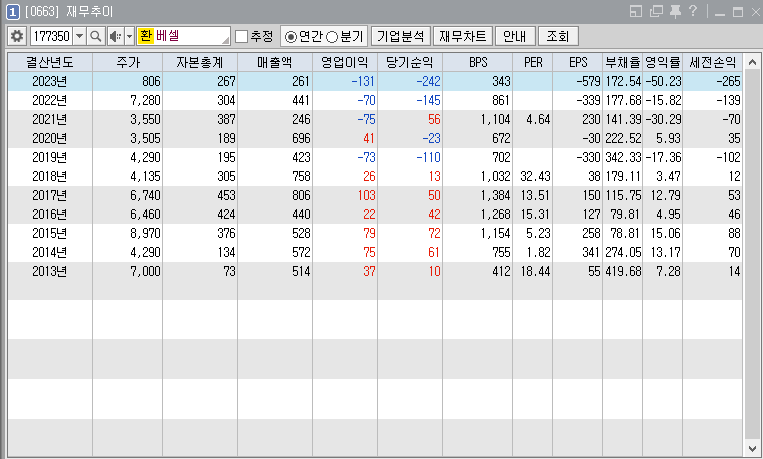Open help with the question mark icon
The image size is (763, 459).
coord(693,11)
